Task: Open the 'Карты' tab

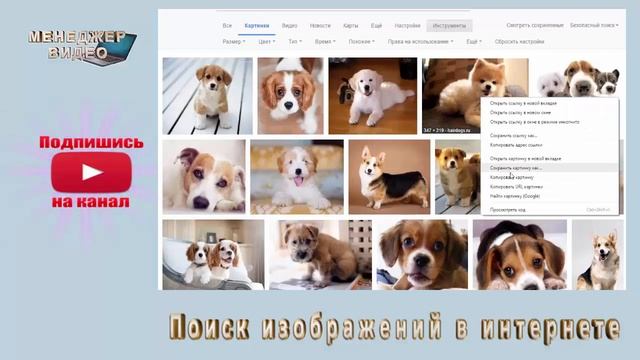Action: click(351, 26)
